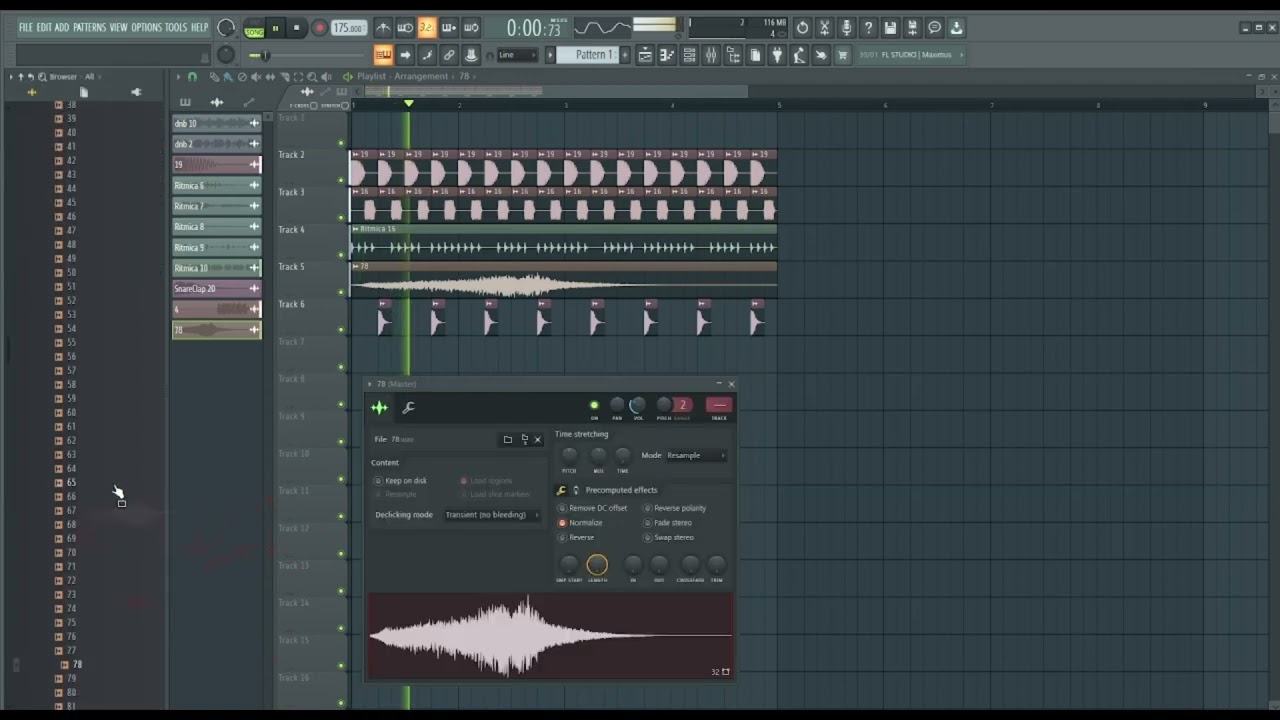Remove the loaded sample with the X icon
Screen dimensions: 1280x720
click(x=537, y=439)
